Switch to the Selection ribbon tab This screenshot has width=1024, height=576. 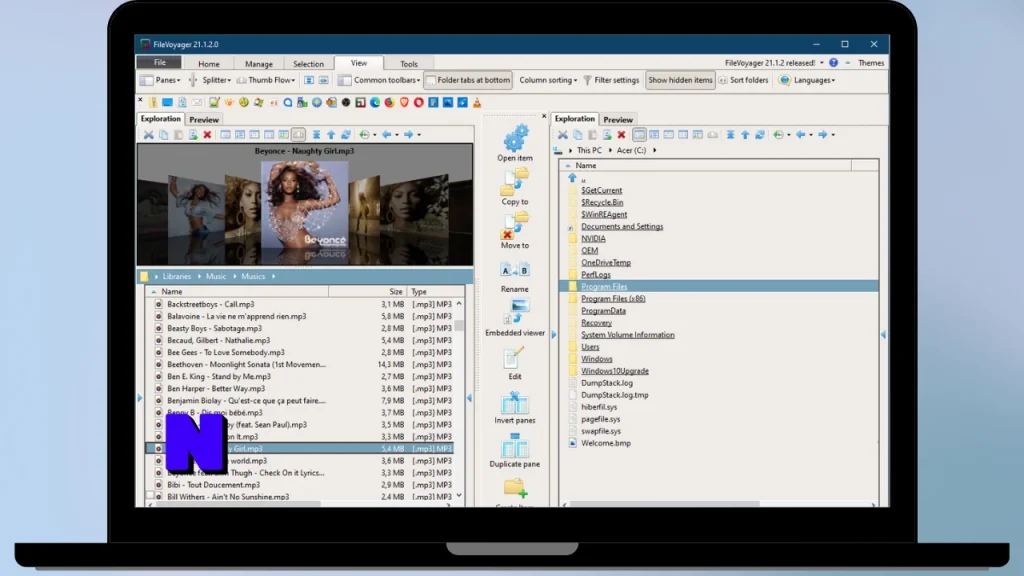(x=308, y=64)
